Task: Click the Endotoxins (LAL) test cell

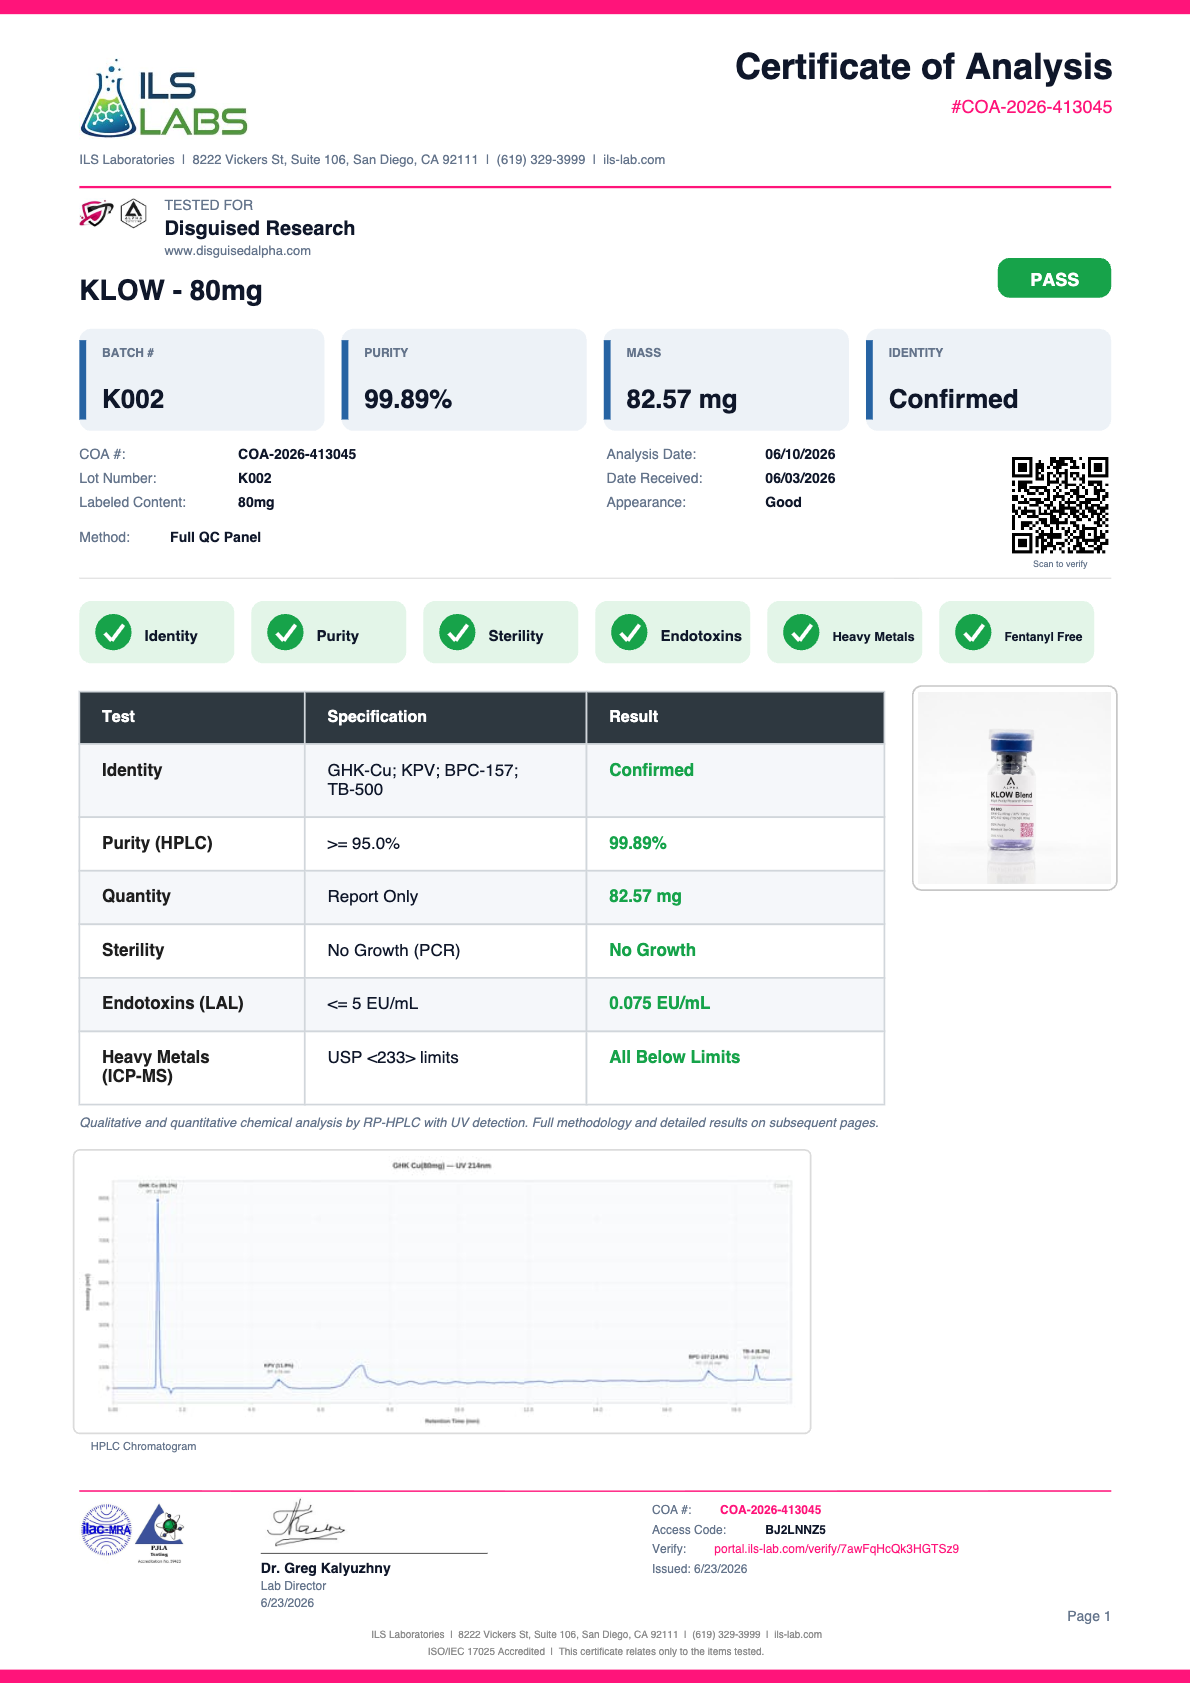Action: coord(192,1004)
